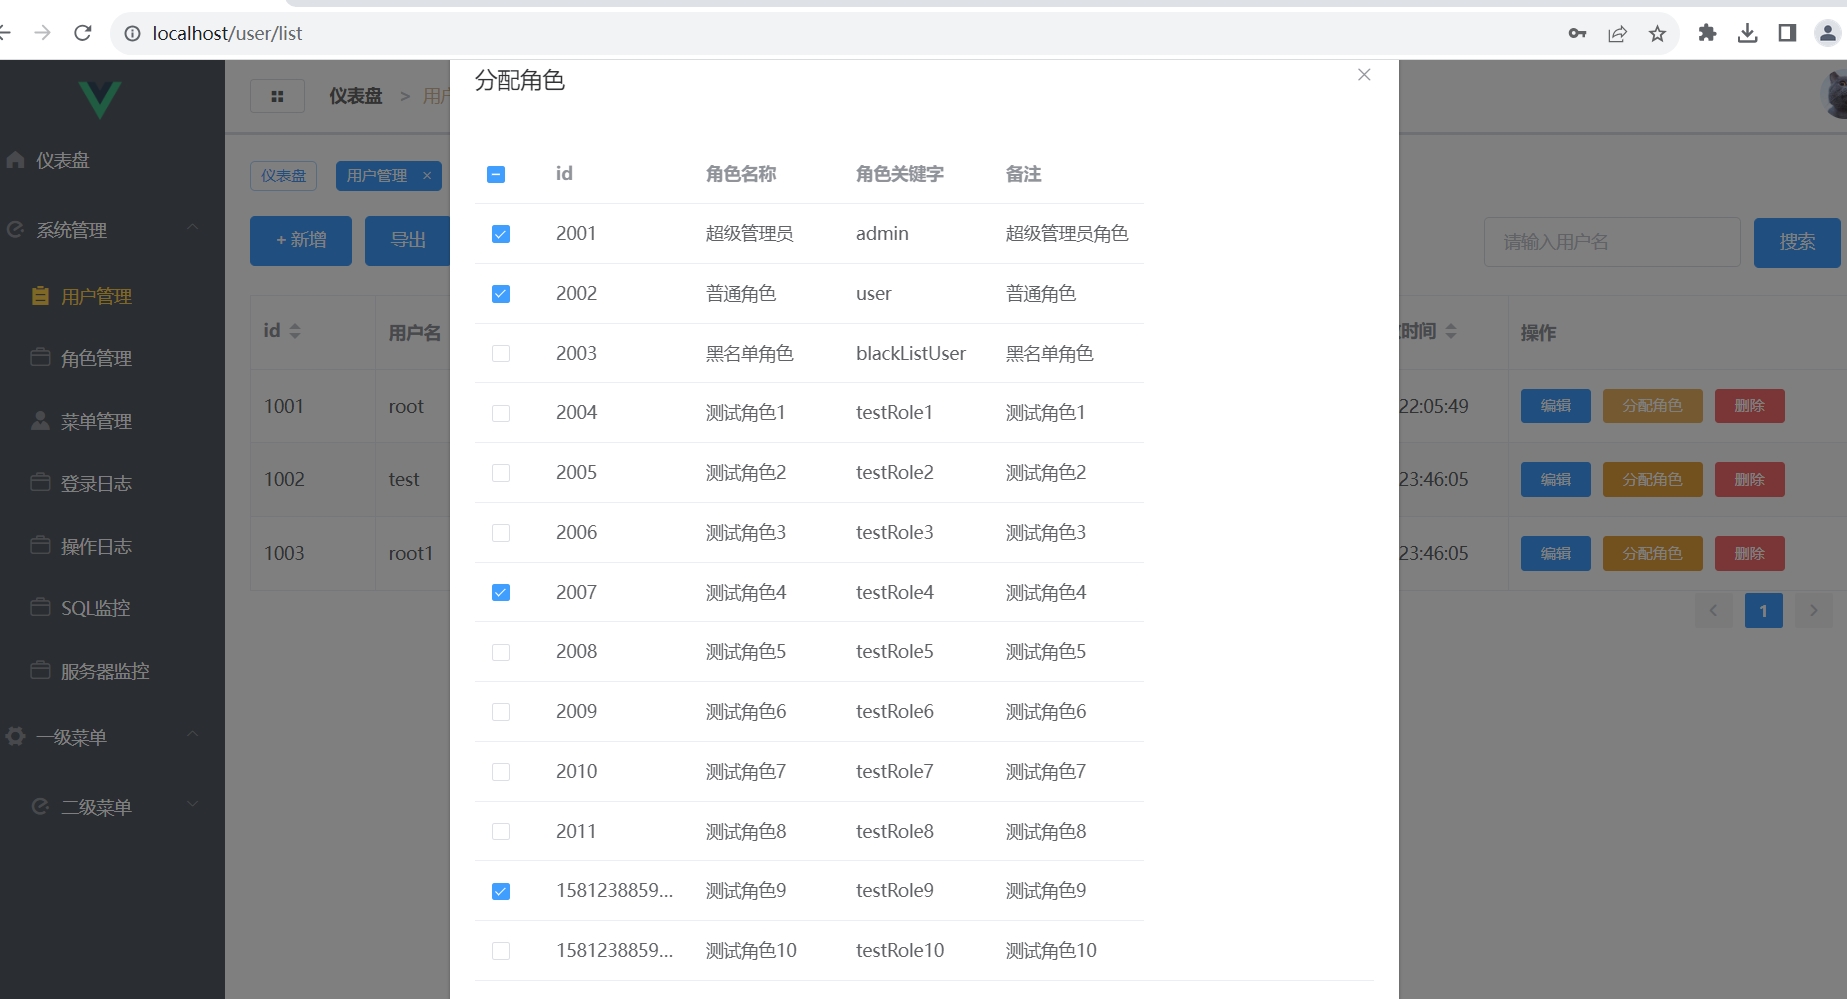Screen dimensions: 1847x999
Task: Open 角色管理 menu item
Action: pos(112,359)
